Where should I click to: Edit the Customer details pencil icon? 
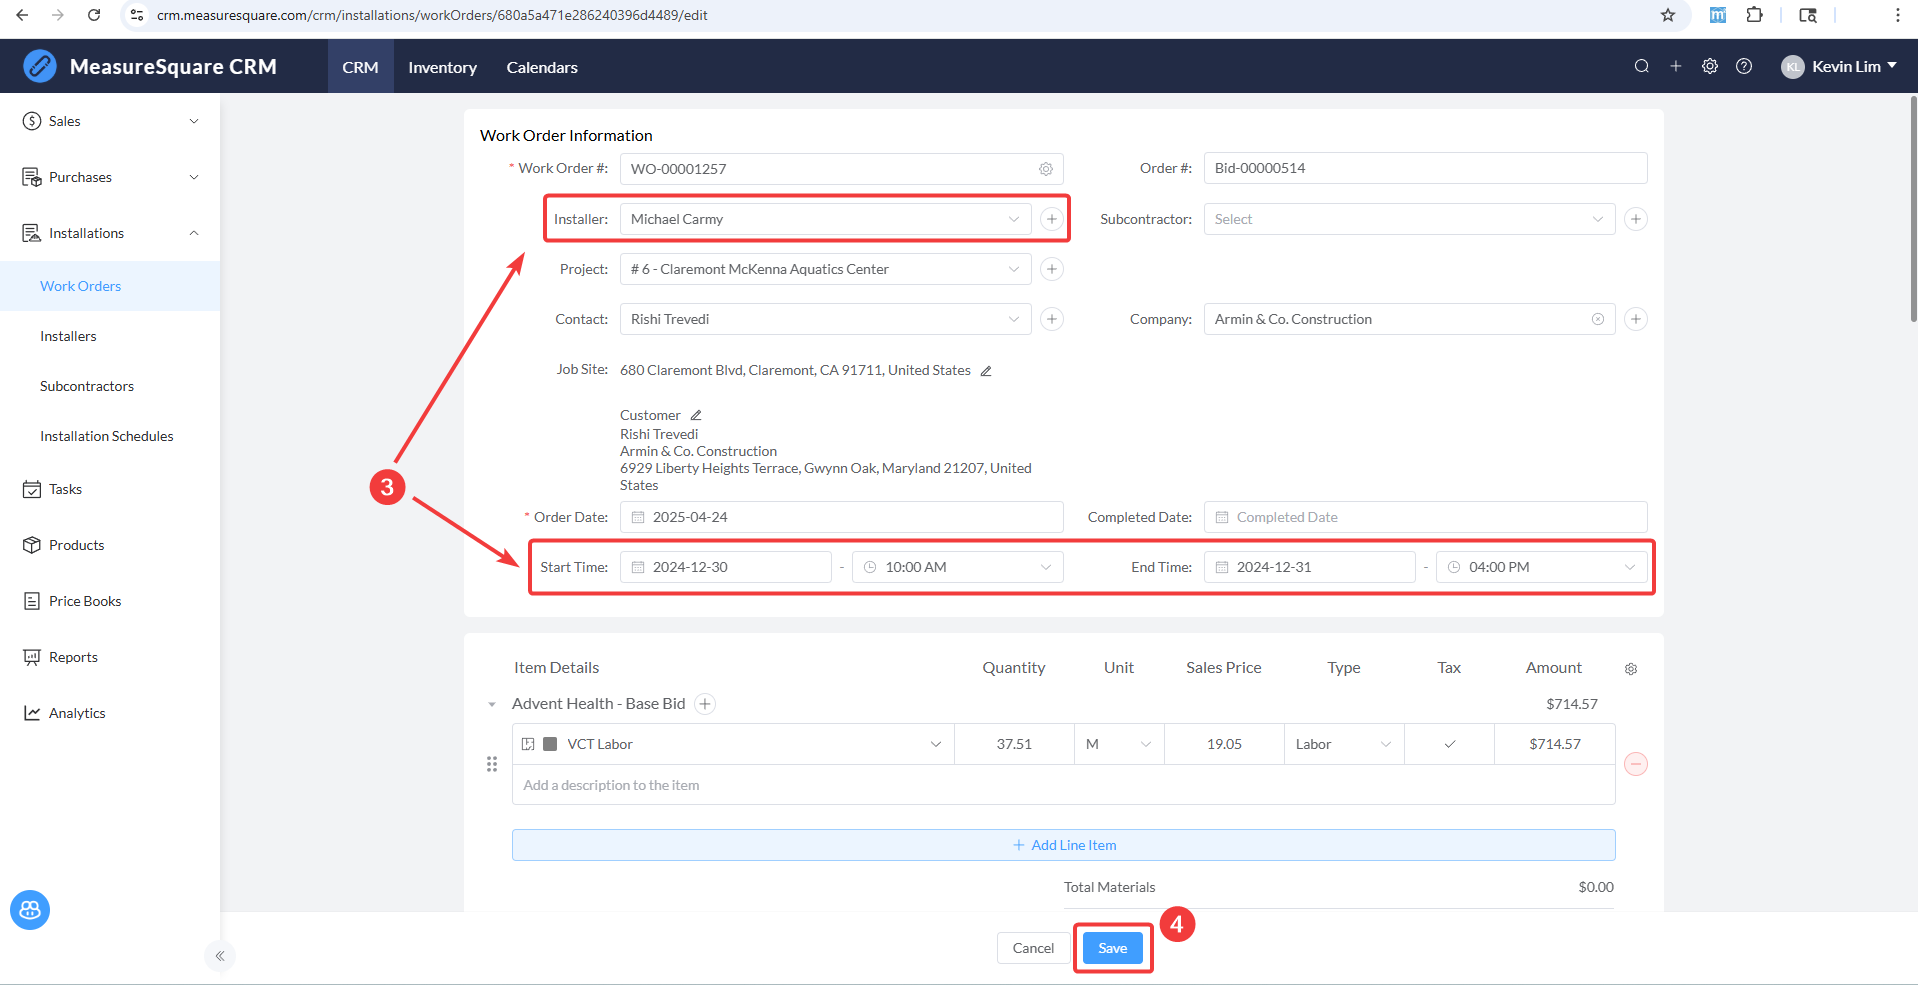[696, 415]
